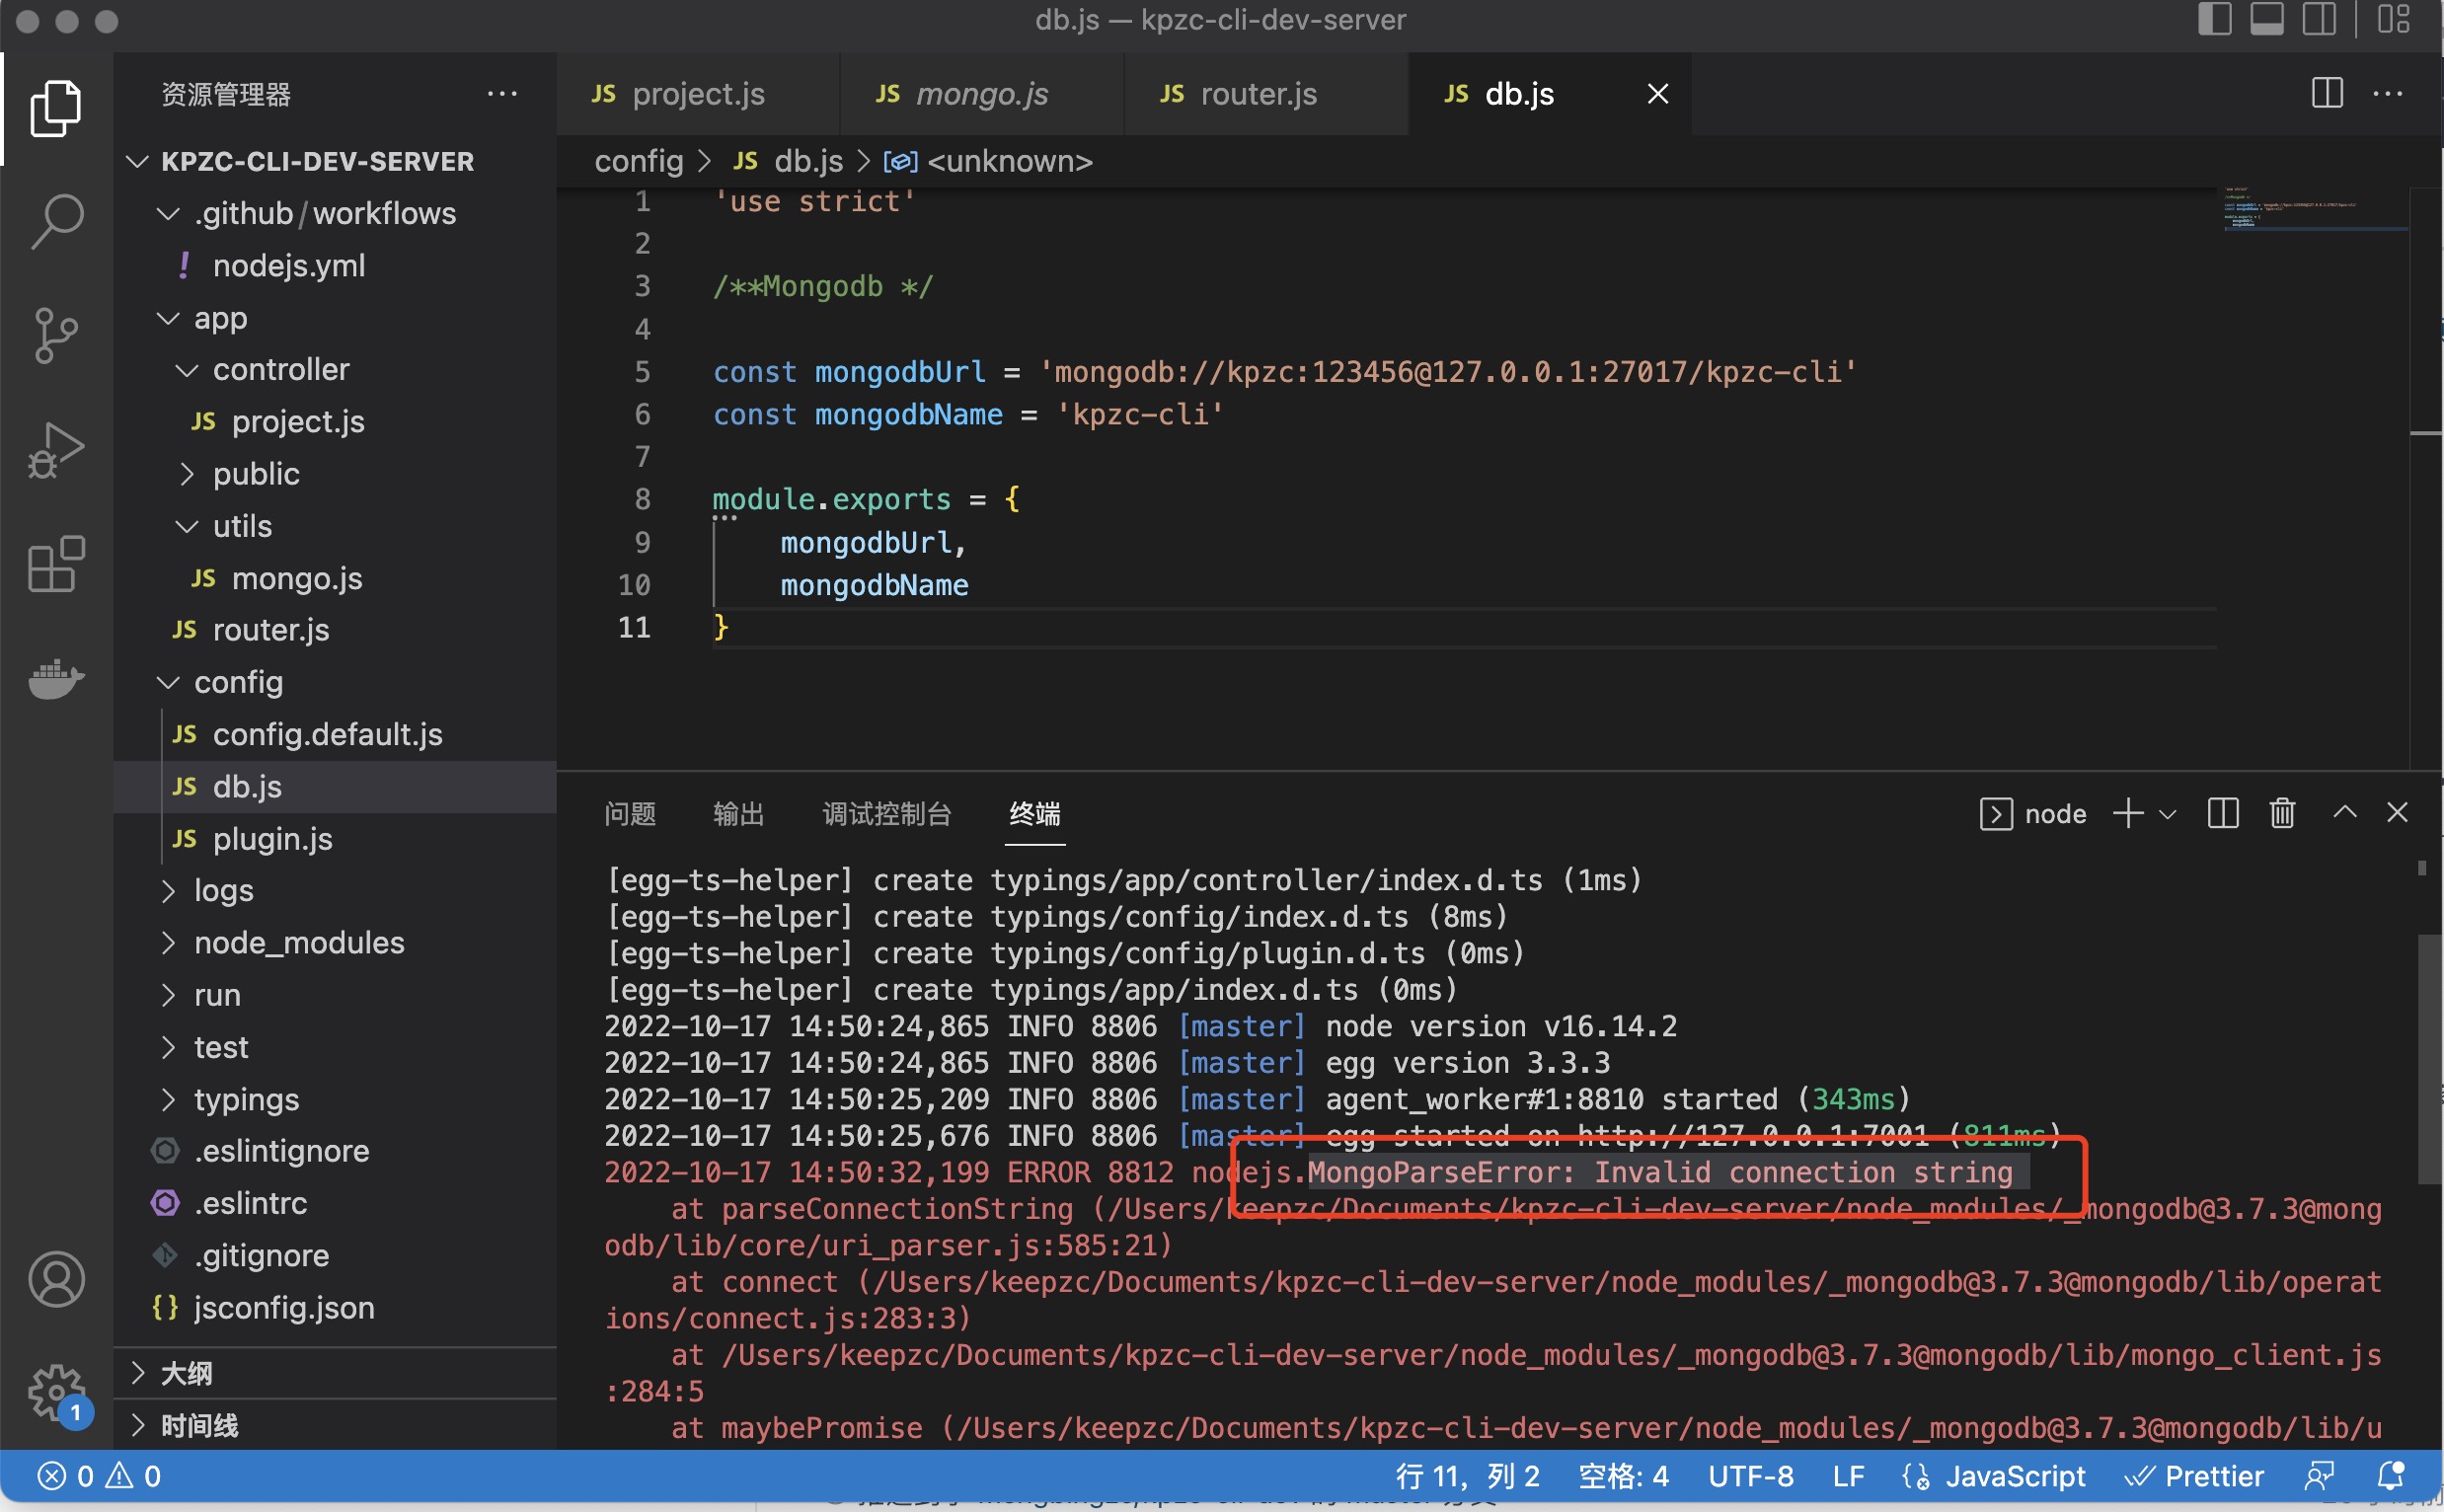Expand the public folder
The image size is (2444, 1512).
tap(335, 473)
